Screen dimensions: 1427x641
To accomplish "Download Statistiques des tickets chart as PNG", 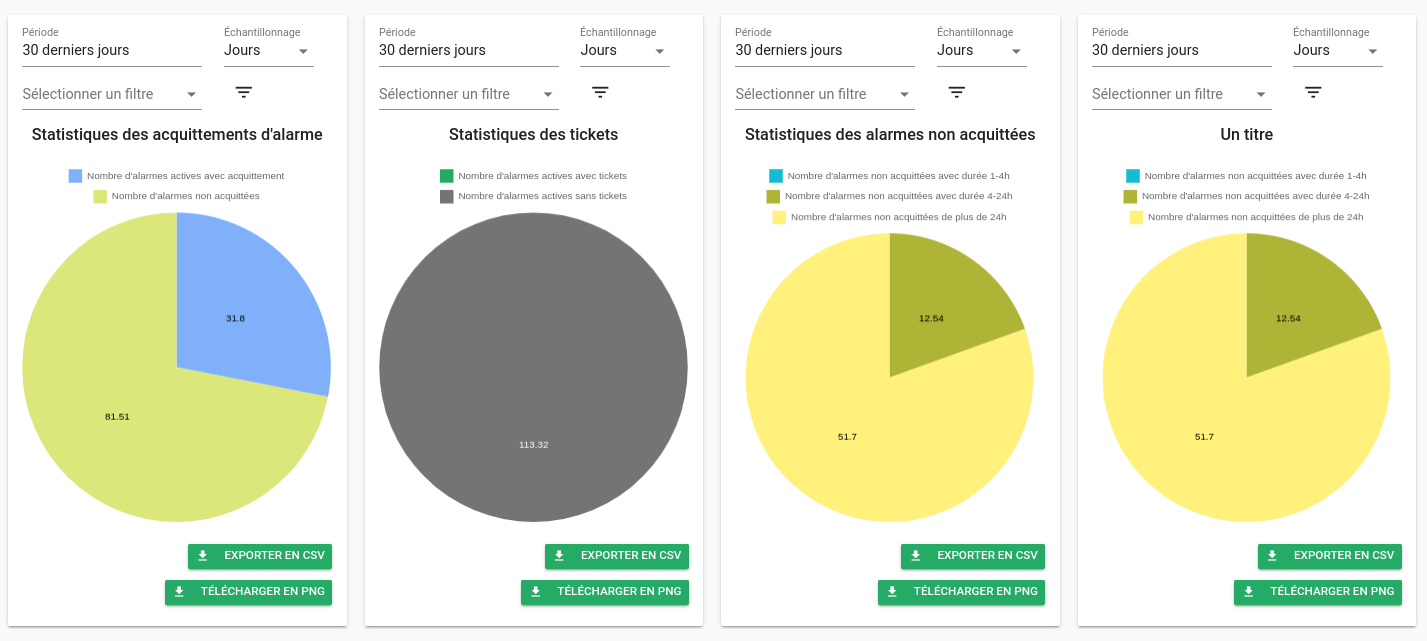I will [605, 592].
